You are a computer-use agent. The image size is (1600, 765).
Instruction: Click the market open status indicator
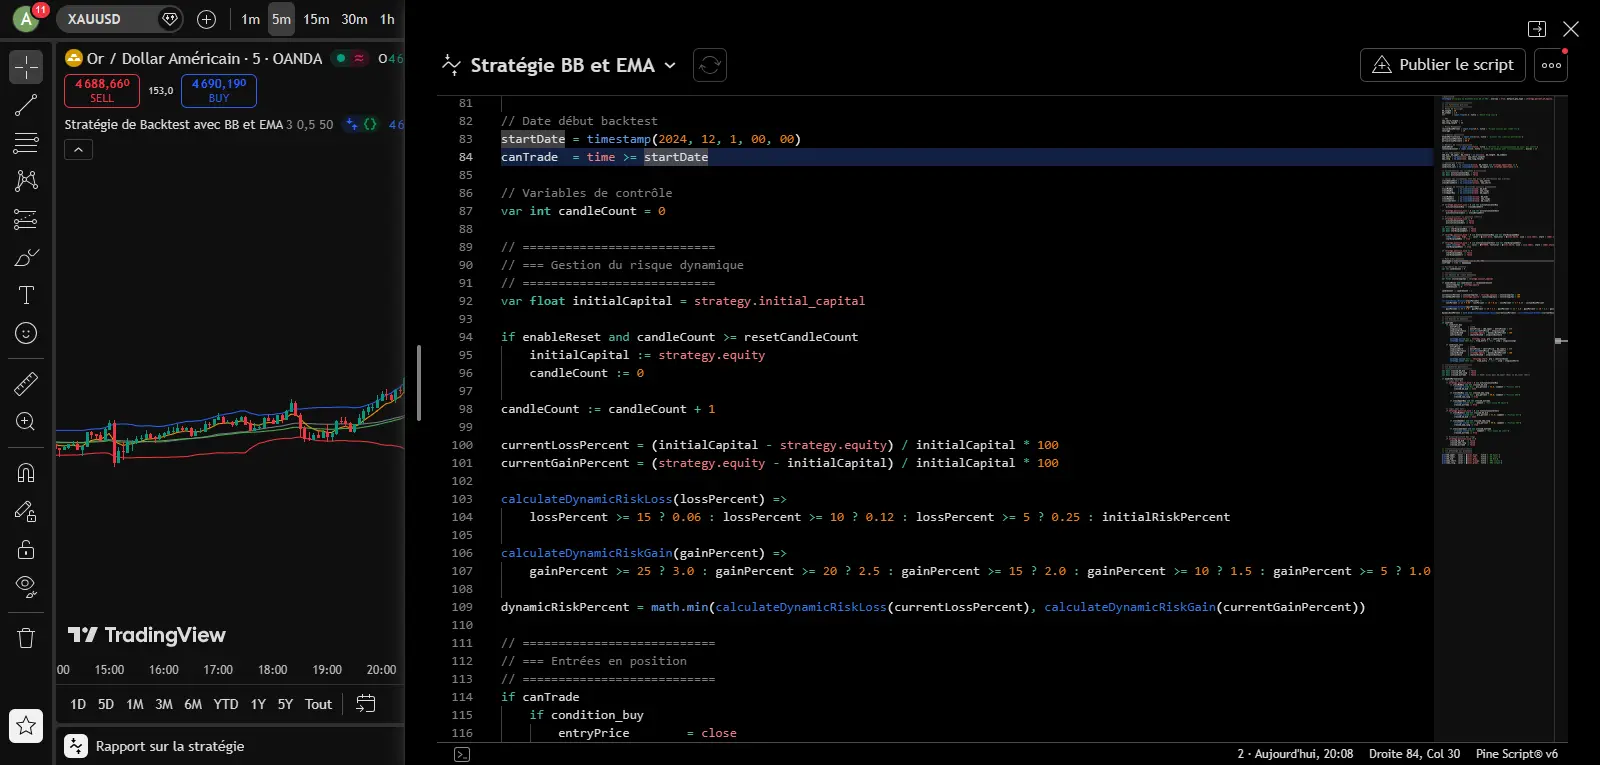[x=341, y=58]
